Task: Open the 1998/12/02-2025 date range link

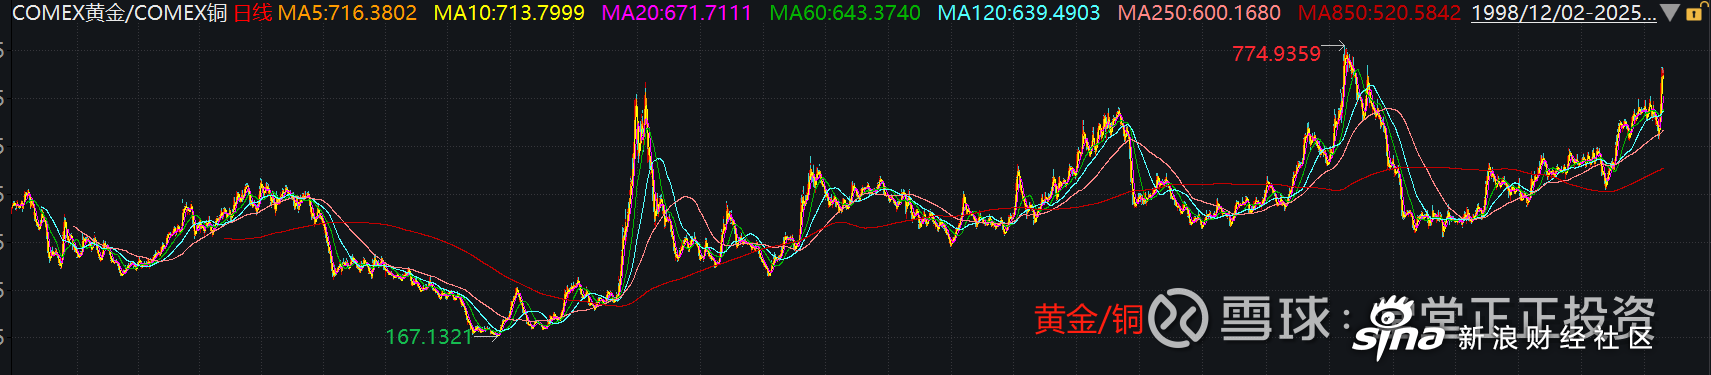Action: [x=1563, y=13]
